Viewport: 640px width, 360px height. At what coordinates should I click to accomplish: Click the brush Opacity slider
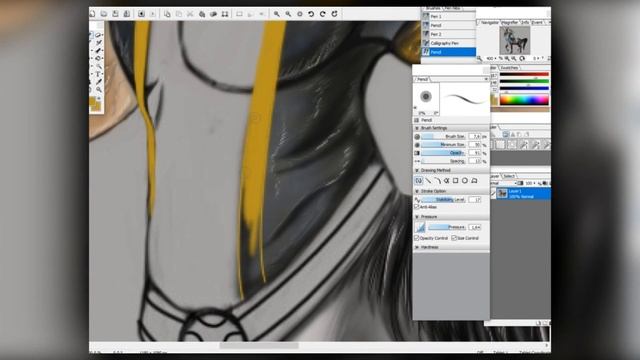coord(443,153)
